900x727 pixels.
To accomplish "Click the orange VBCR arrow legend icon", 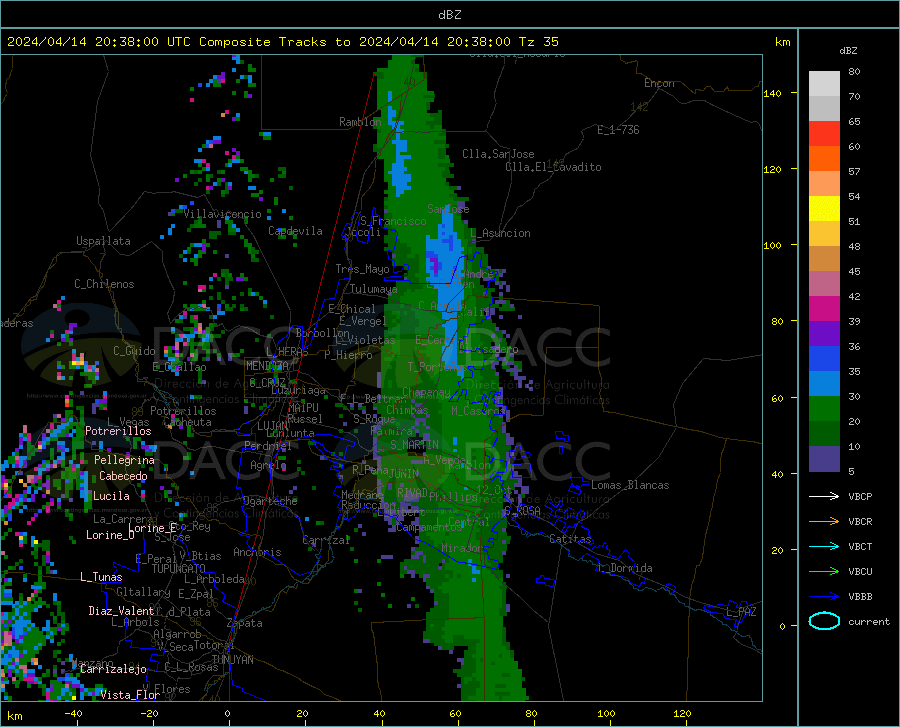I will click(x=824, y=522).
